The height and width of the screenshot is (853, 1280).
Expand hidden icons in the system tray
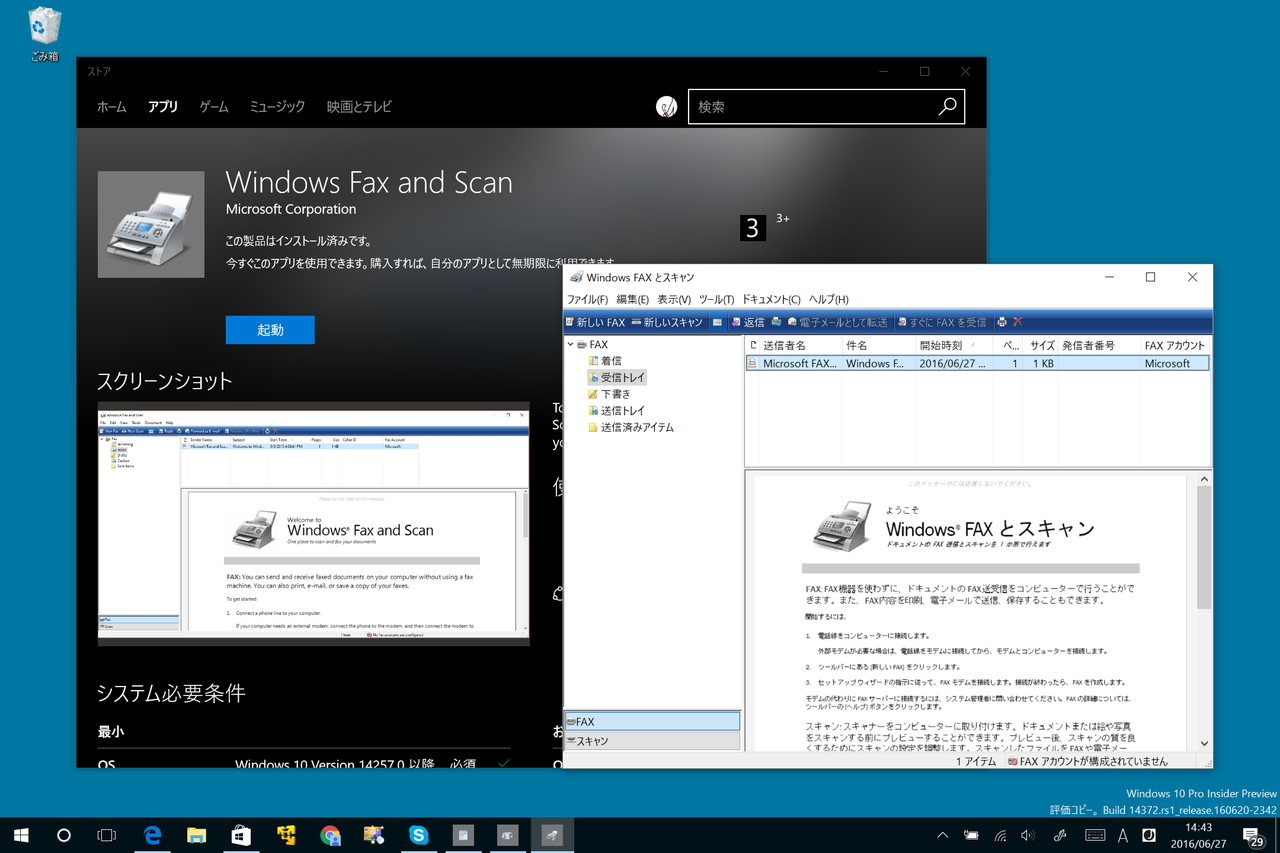(941, 835)
